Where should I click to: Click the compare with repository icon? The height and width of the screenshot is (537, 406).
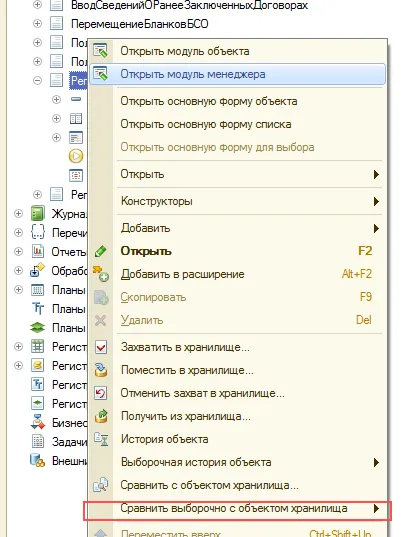101,485
